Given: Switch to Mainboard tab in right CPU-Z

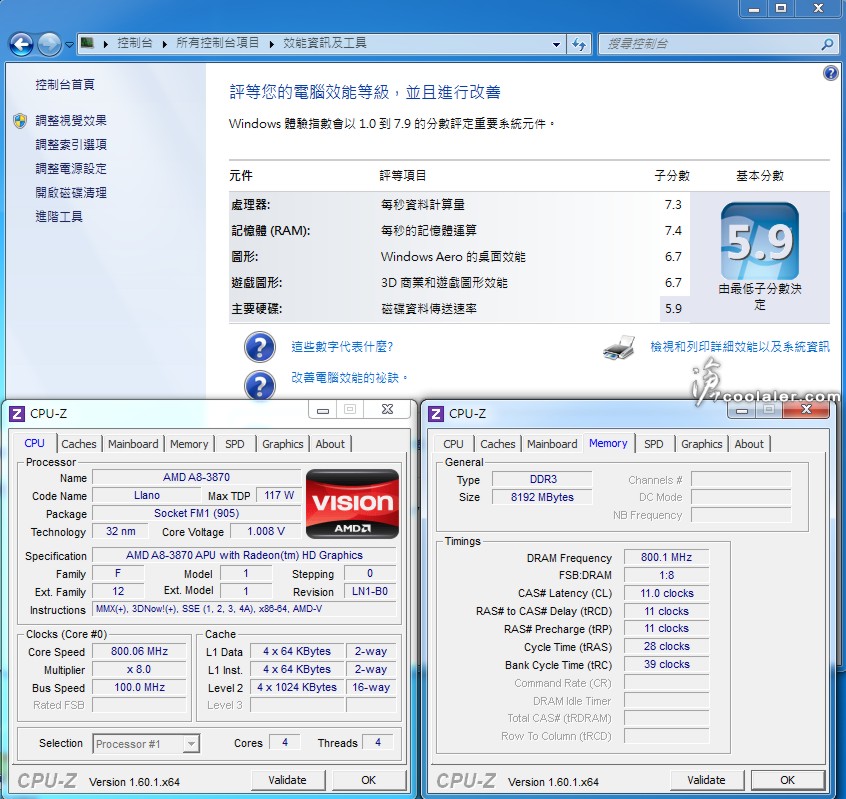Looking at the screenshot, I should [x=552, y=444].
